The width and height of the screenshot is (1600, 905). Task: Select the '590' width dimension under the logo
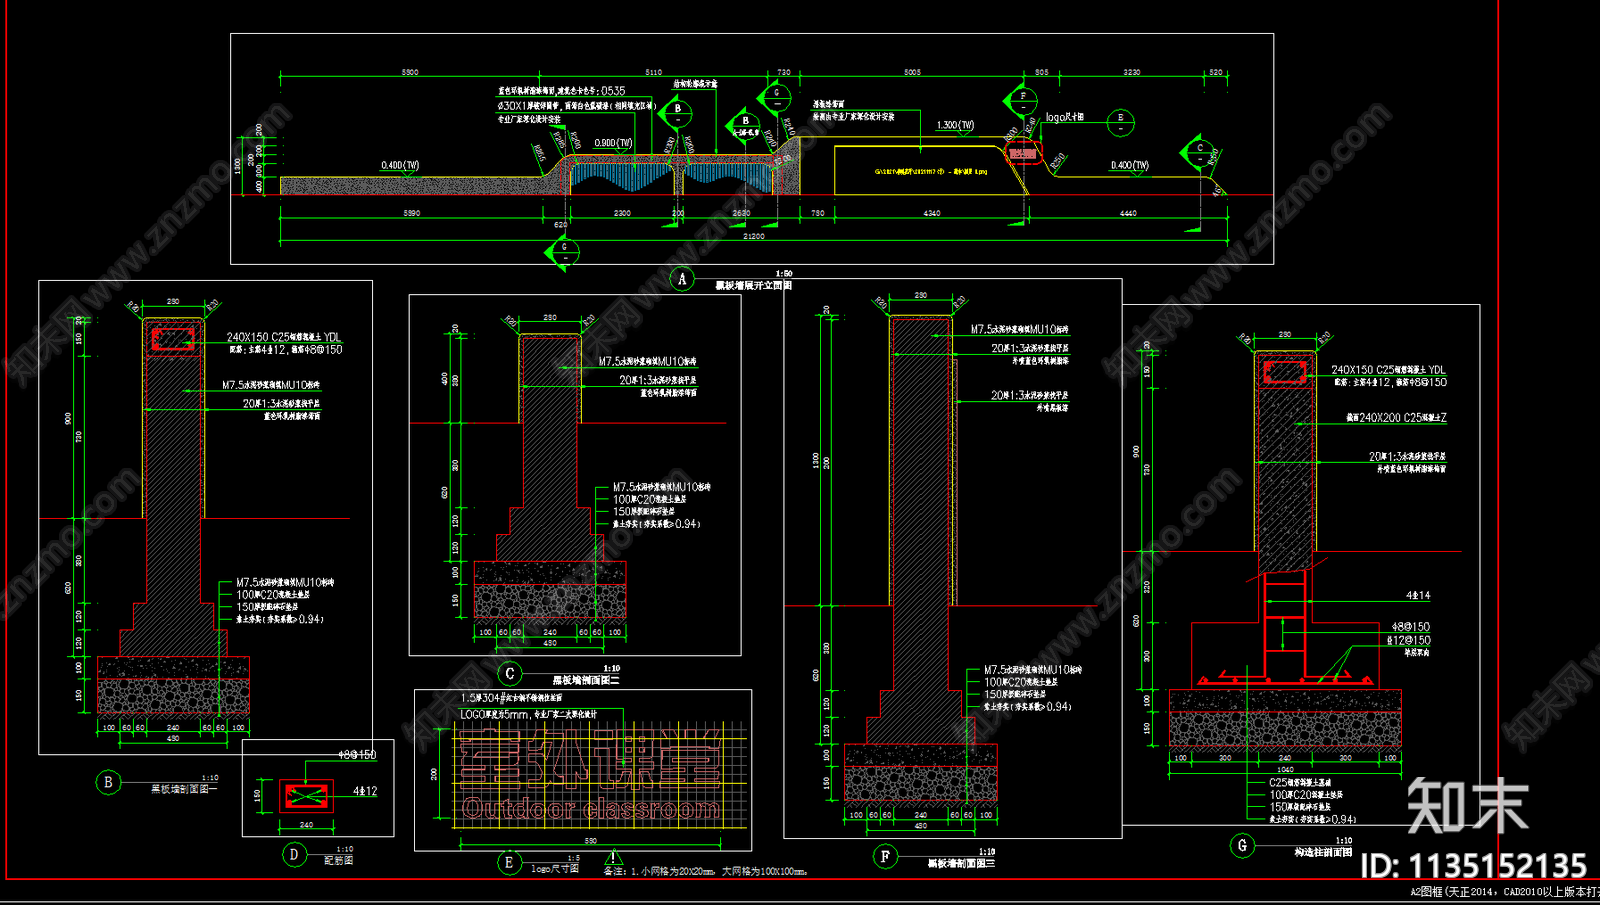point(590,841)
